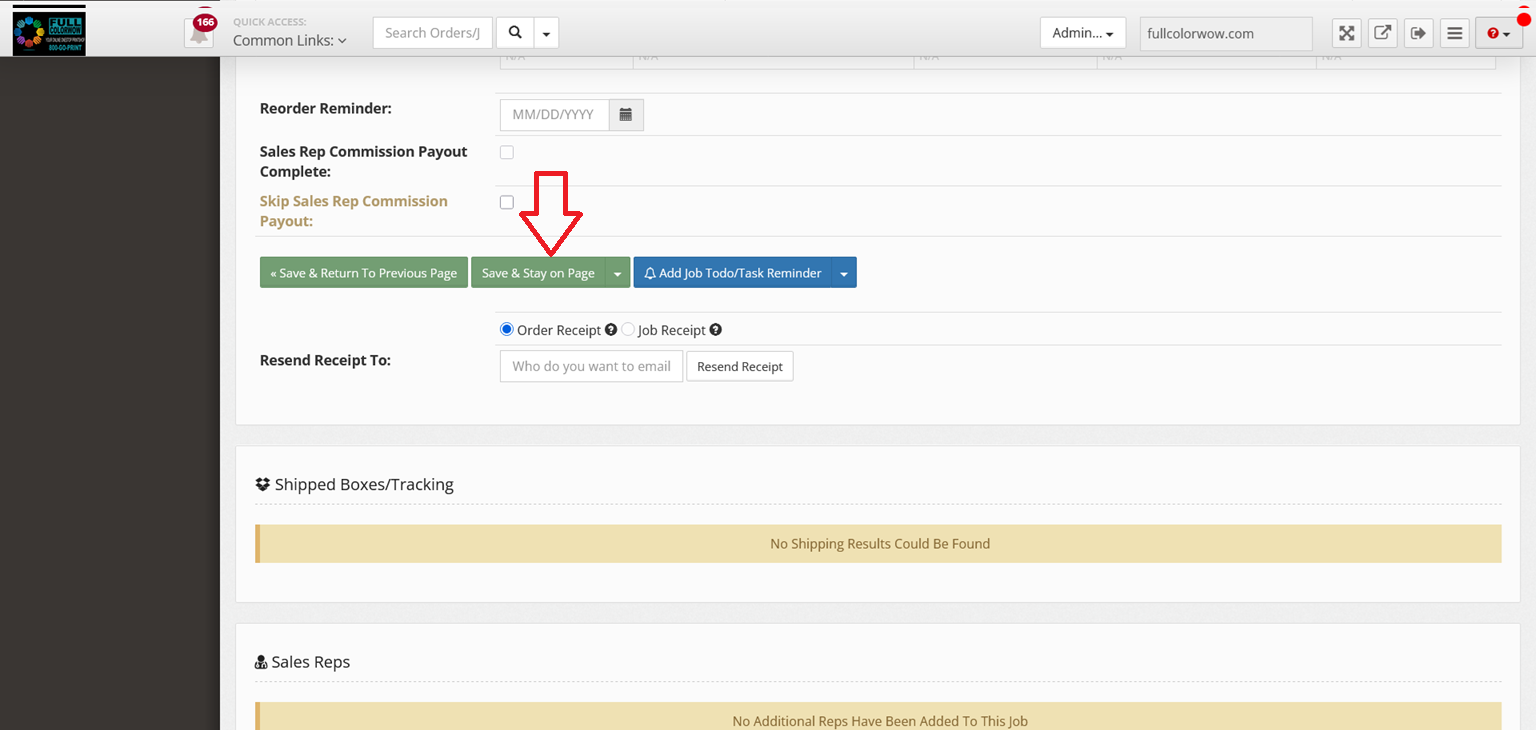Expand the Common Links quick access dropdown

click(x=290, y=41)
